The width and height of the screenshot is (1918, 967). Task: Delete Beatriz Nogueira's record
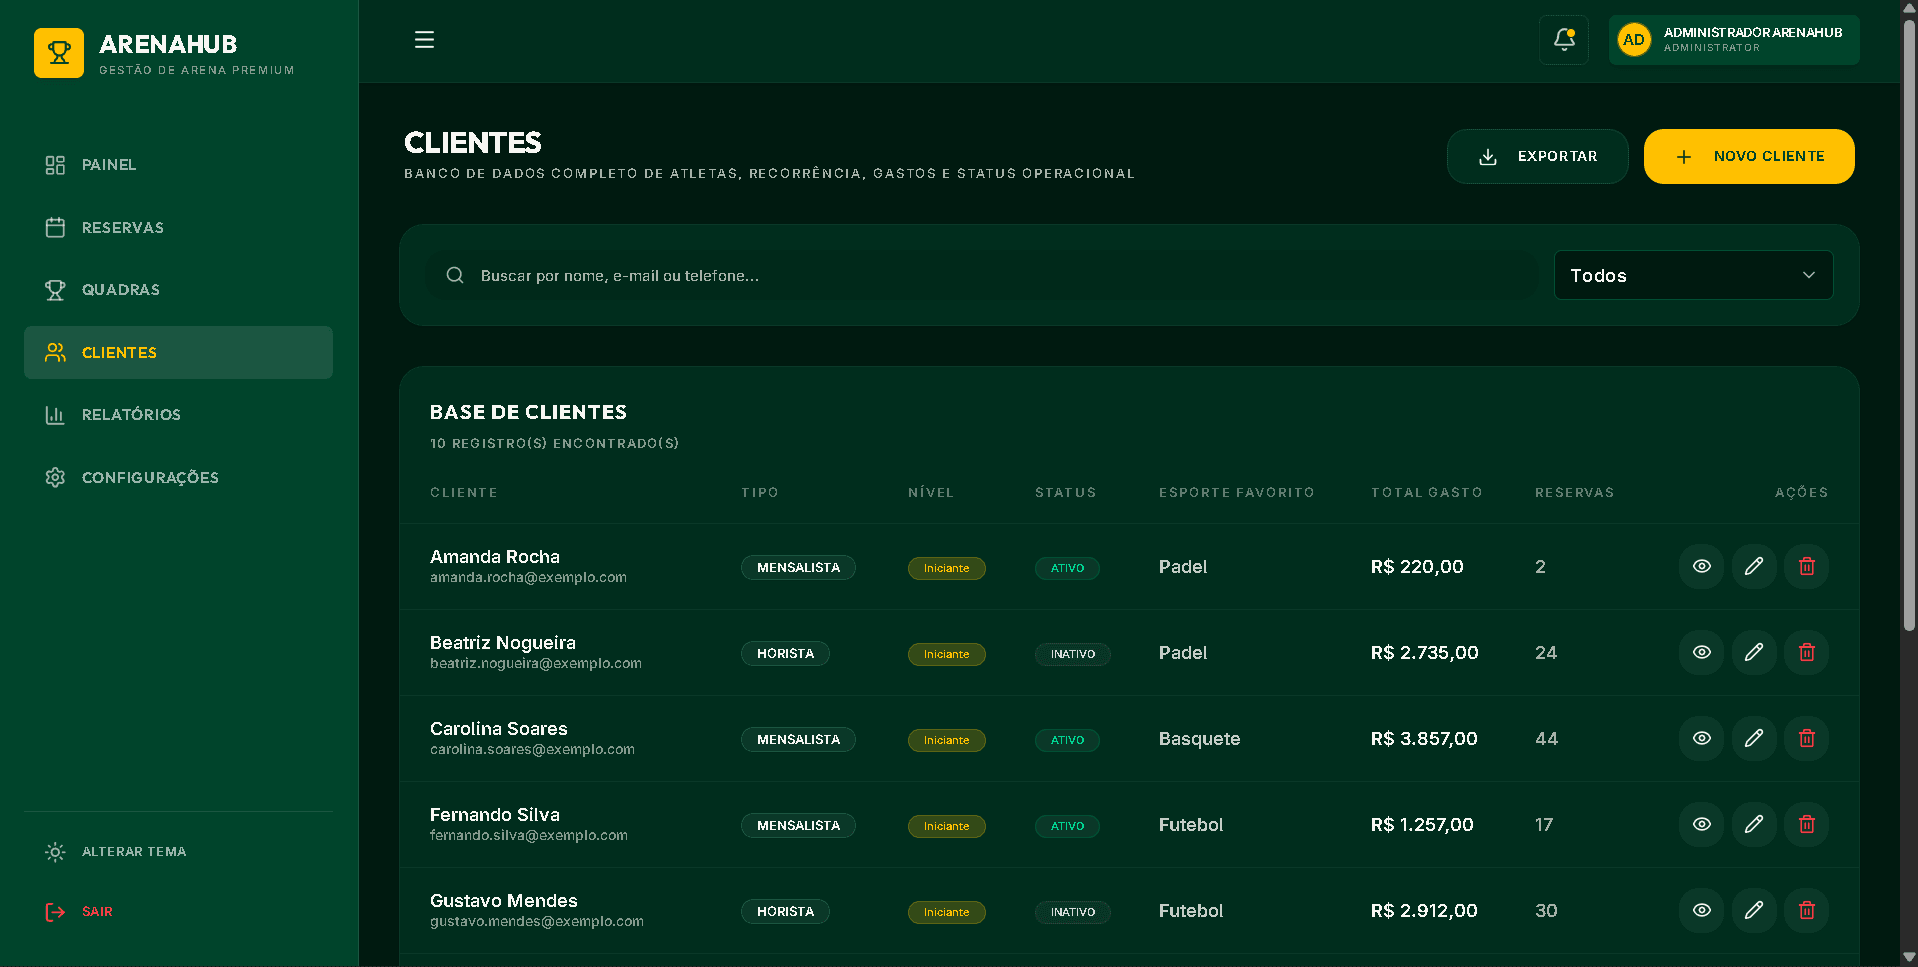pos(1807,653)
